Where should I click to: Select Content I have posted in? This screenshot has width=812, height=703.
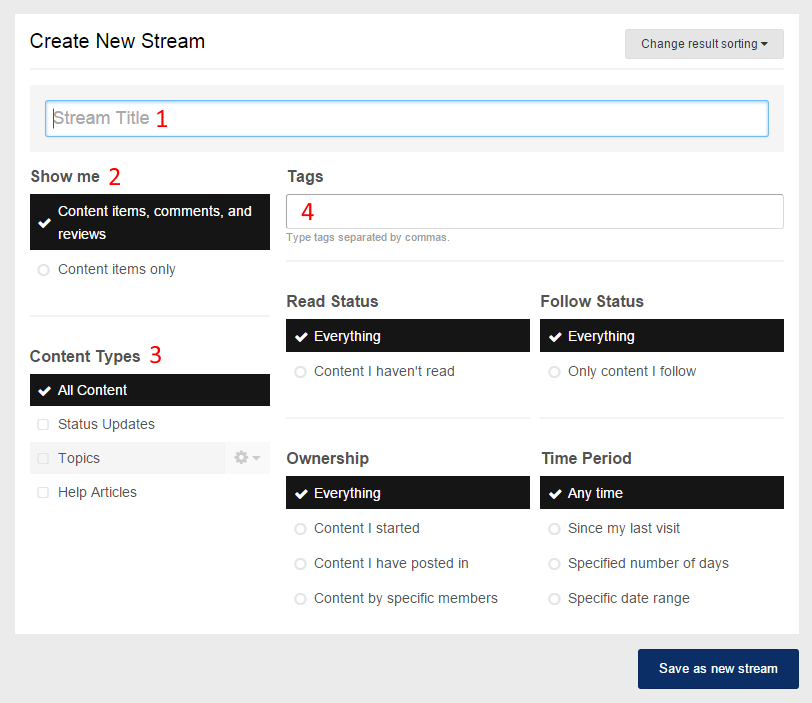tap(390, 563)
